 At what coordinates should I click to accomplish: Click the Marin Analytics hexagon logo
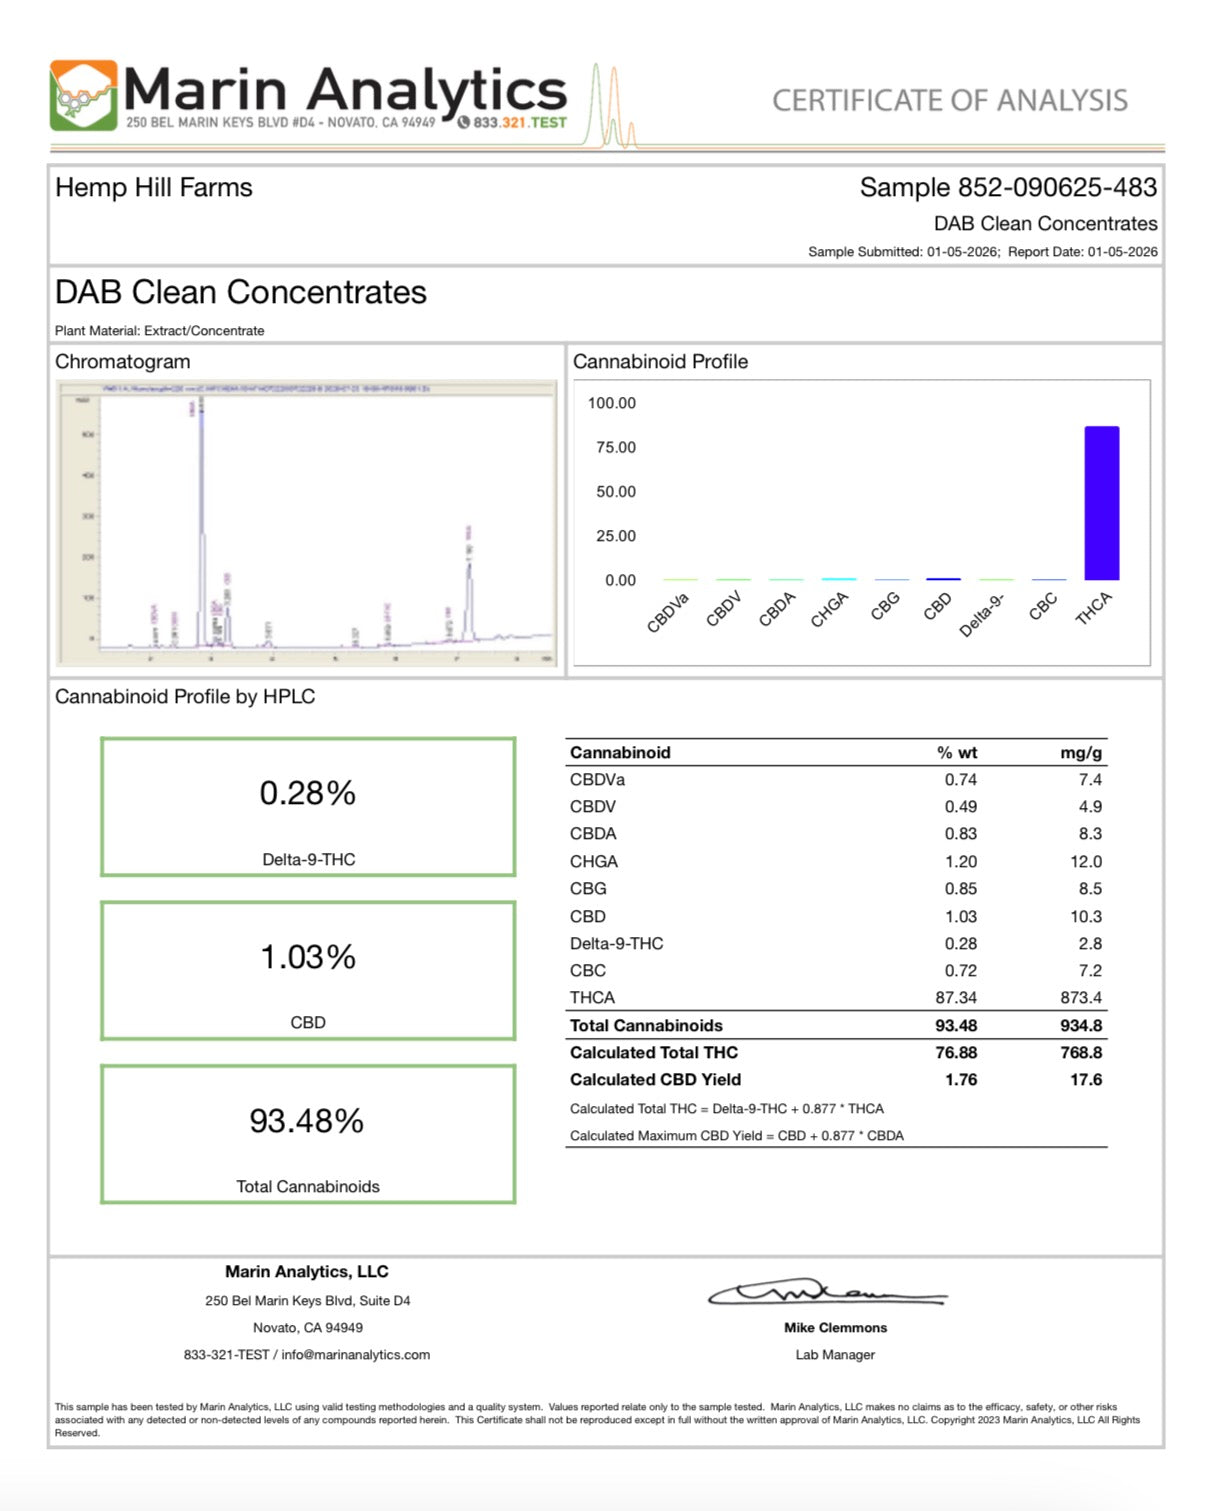coord(83,96)
